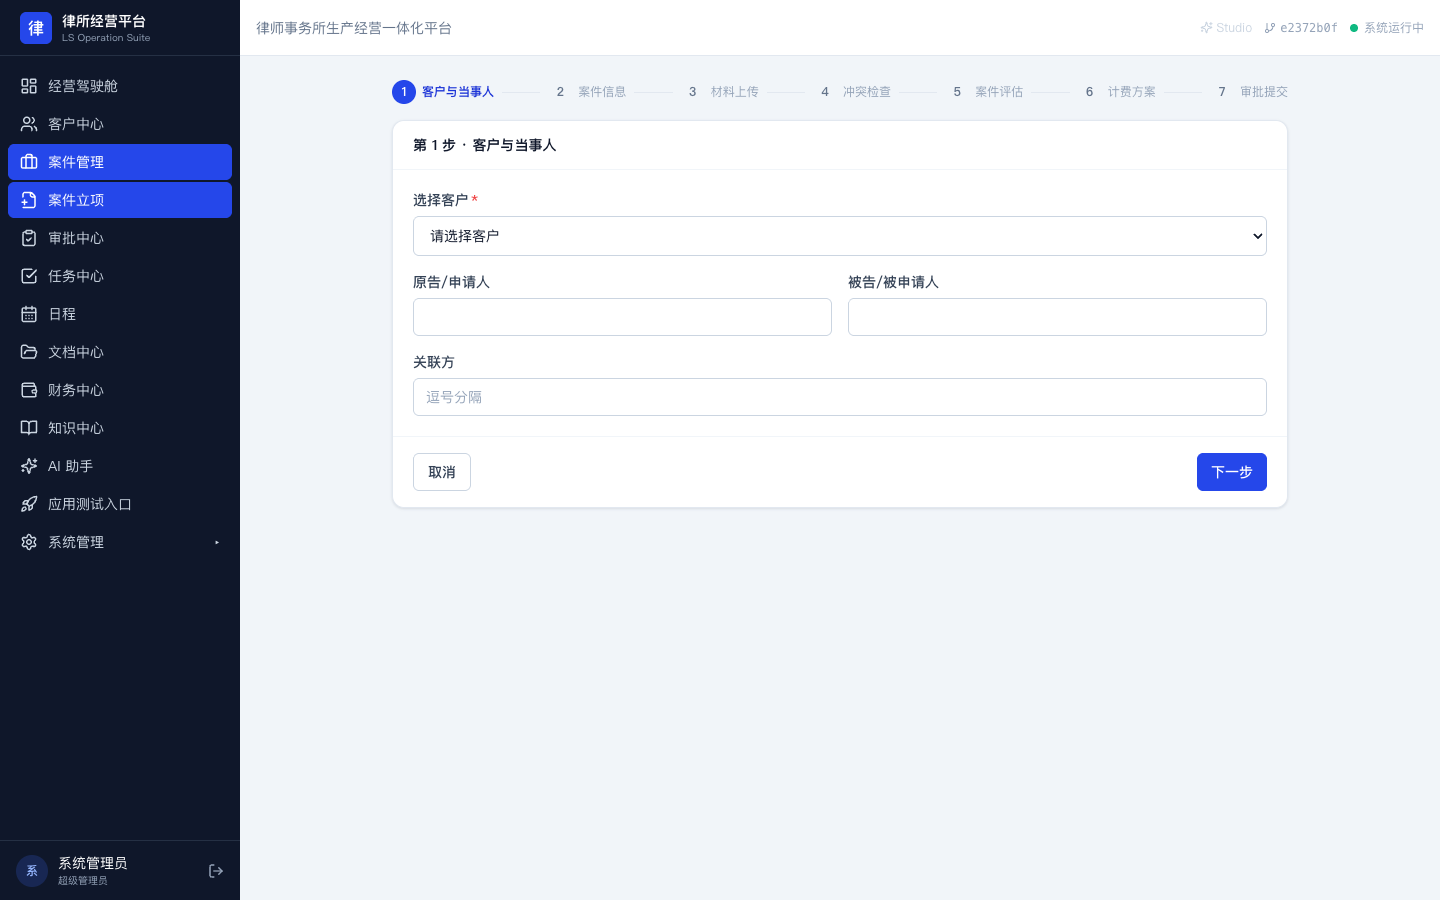
Task: Click the git branch icon near e2372b0f
Action: point(1270,28)
